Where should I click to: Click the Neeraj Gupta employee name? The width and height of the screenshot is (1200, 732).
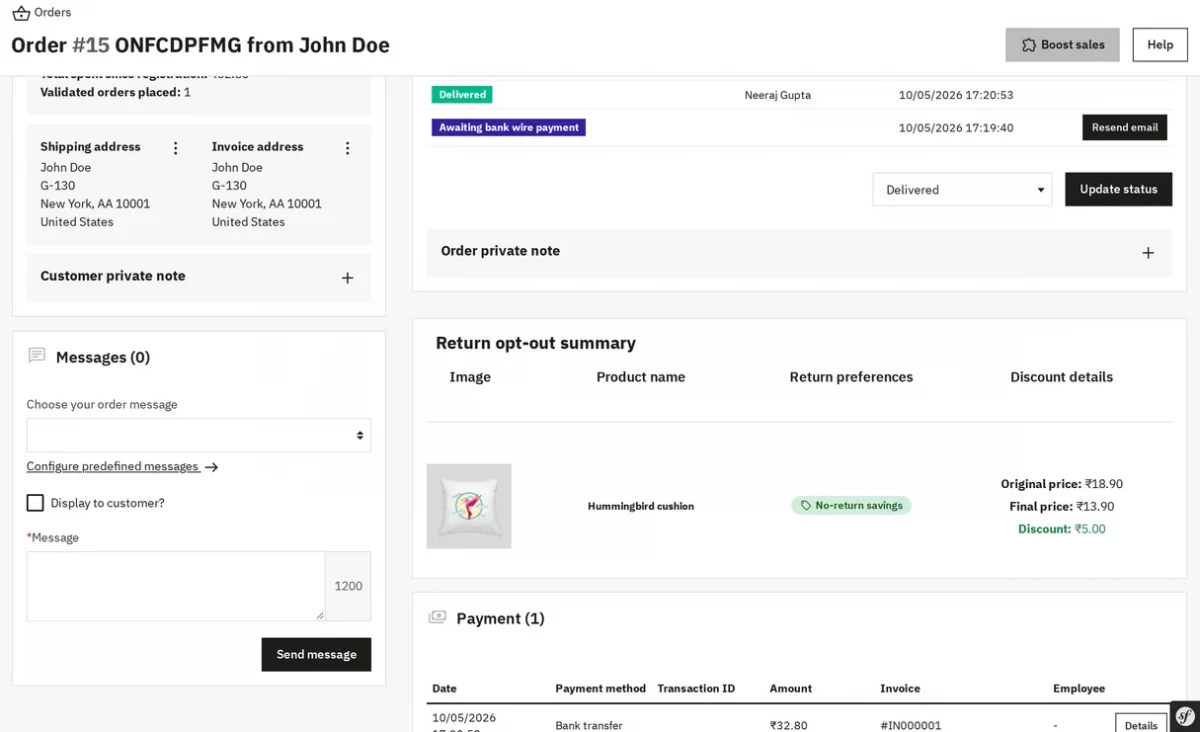coord(778,95)
